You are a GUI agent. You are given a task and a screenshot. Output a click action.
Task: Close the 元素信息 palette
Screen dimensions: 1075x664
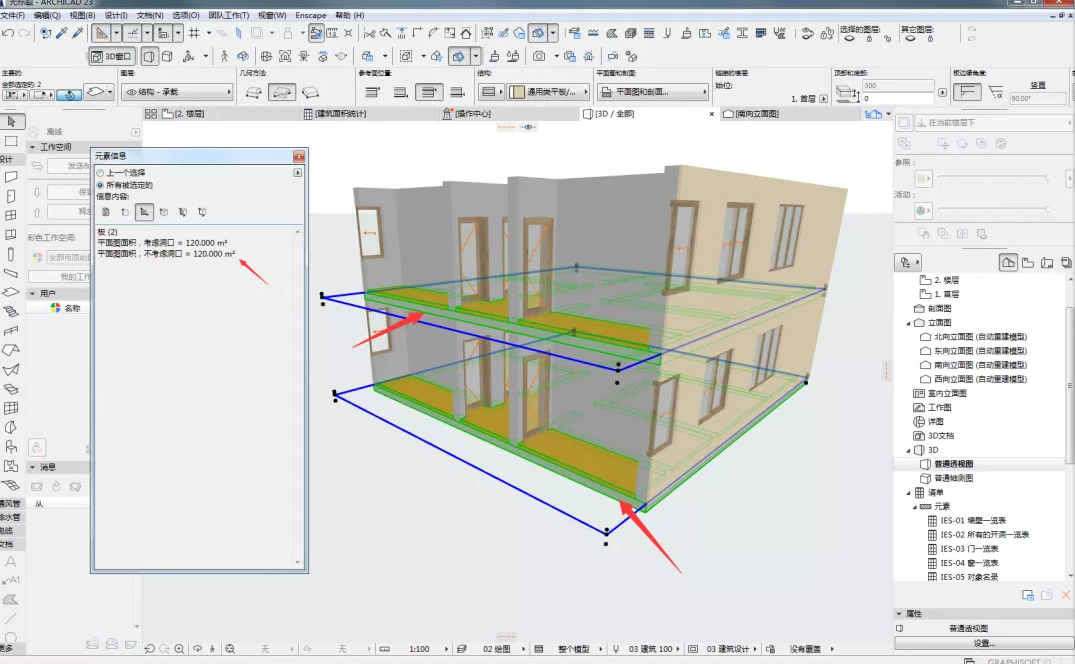click(298, 156)
